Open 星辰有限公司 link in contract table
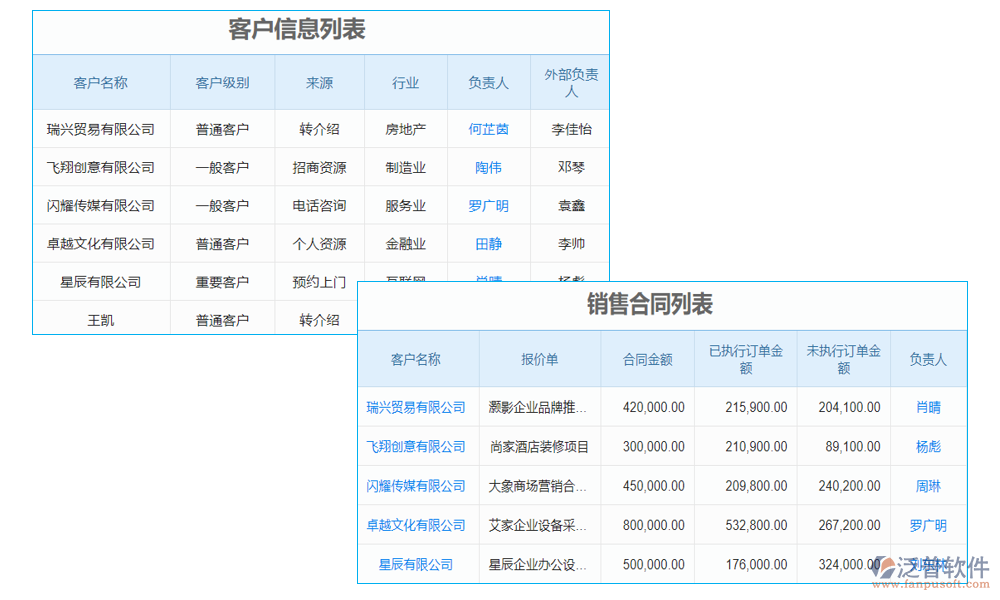The height and width of the screenshot is (600, 1000). [416, 564]
